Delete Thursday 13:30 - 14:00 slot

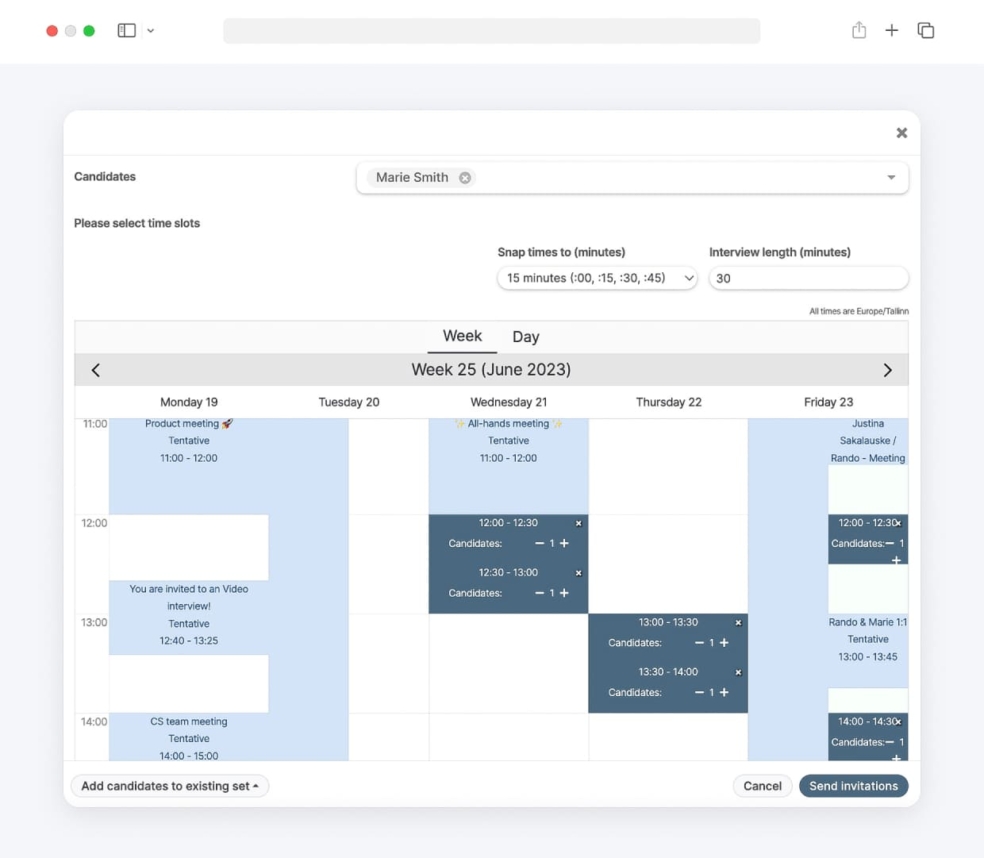pos(739,672)
